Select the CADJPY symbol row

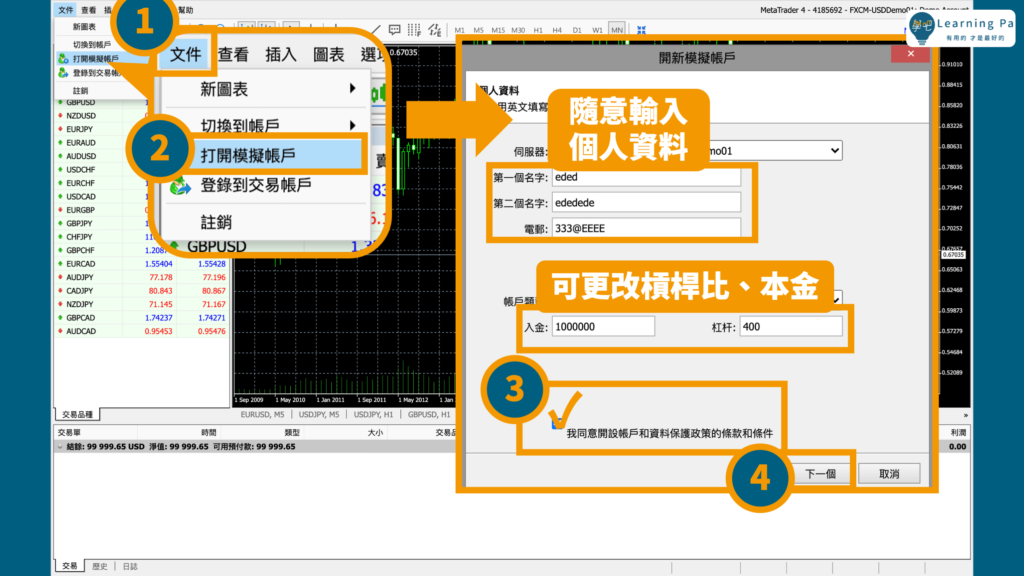(x=142, y=291)
